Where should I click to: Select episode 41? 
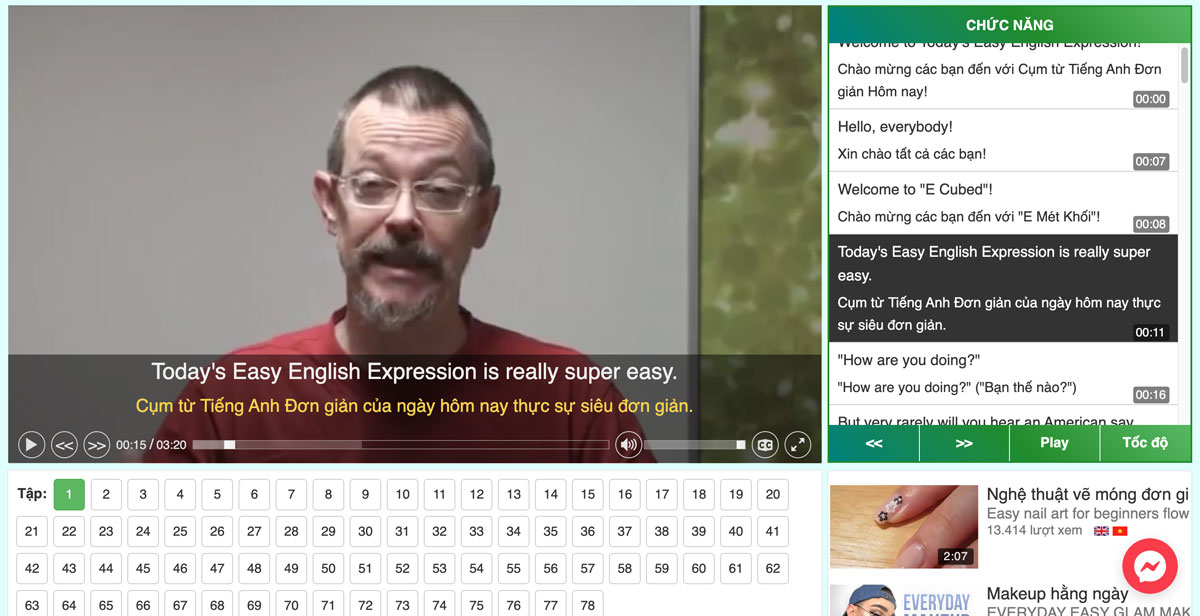tap(773, 531)
